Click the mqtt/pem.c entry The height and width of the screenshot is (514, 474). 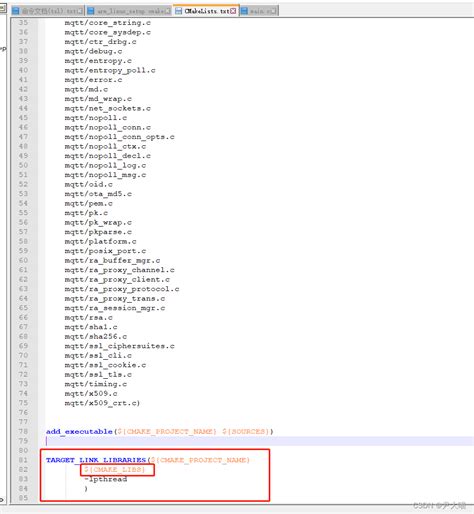(x=88, y=203)
